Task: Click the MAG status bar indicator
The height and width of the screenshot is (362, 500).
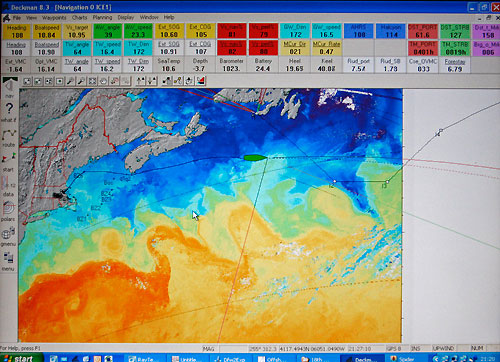Action: [x=209, y=349]
